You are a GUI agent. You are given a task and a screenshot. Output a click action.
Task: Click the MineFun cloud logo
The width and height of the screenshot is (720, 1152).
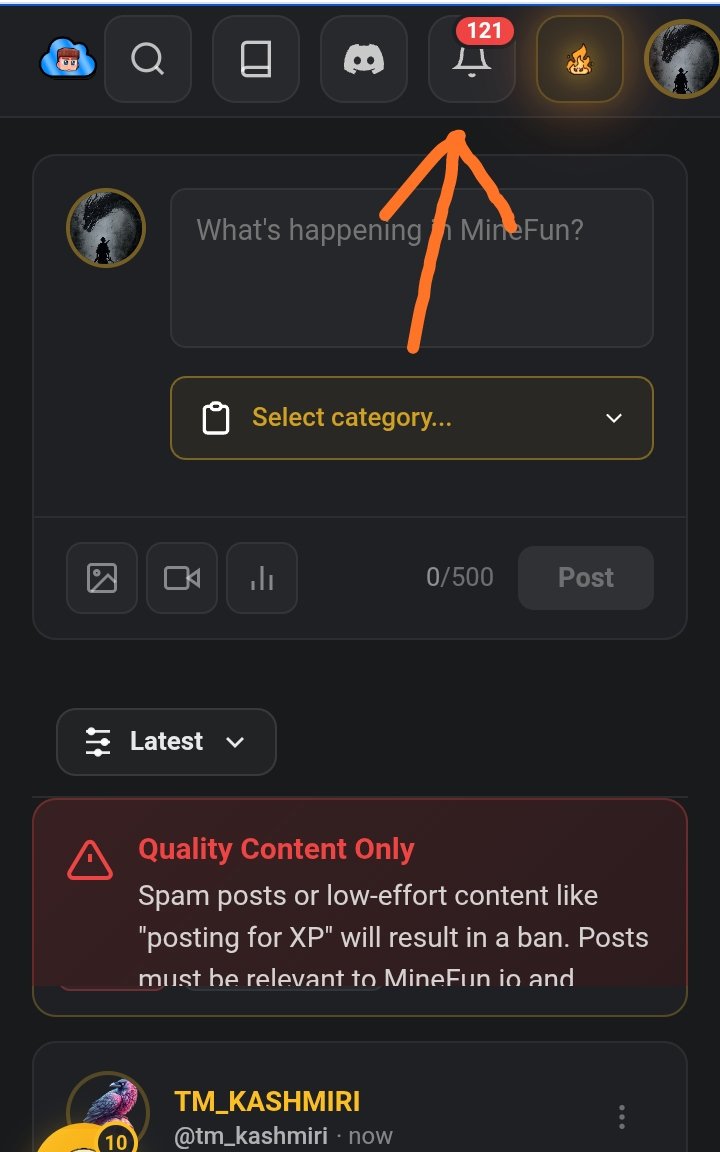coord(68,59)
